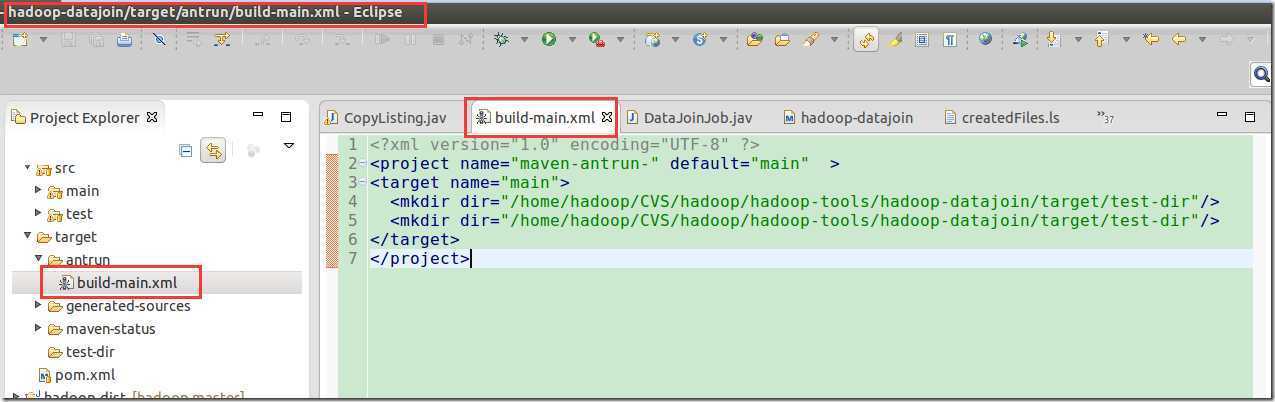Minimize the editor area

1221,116
